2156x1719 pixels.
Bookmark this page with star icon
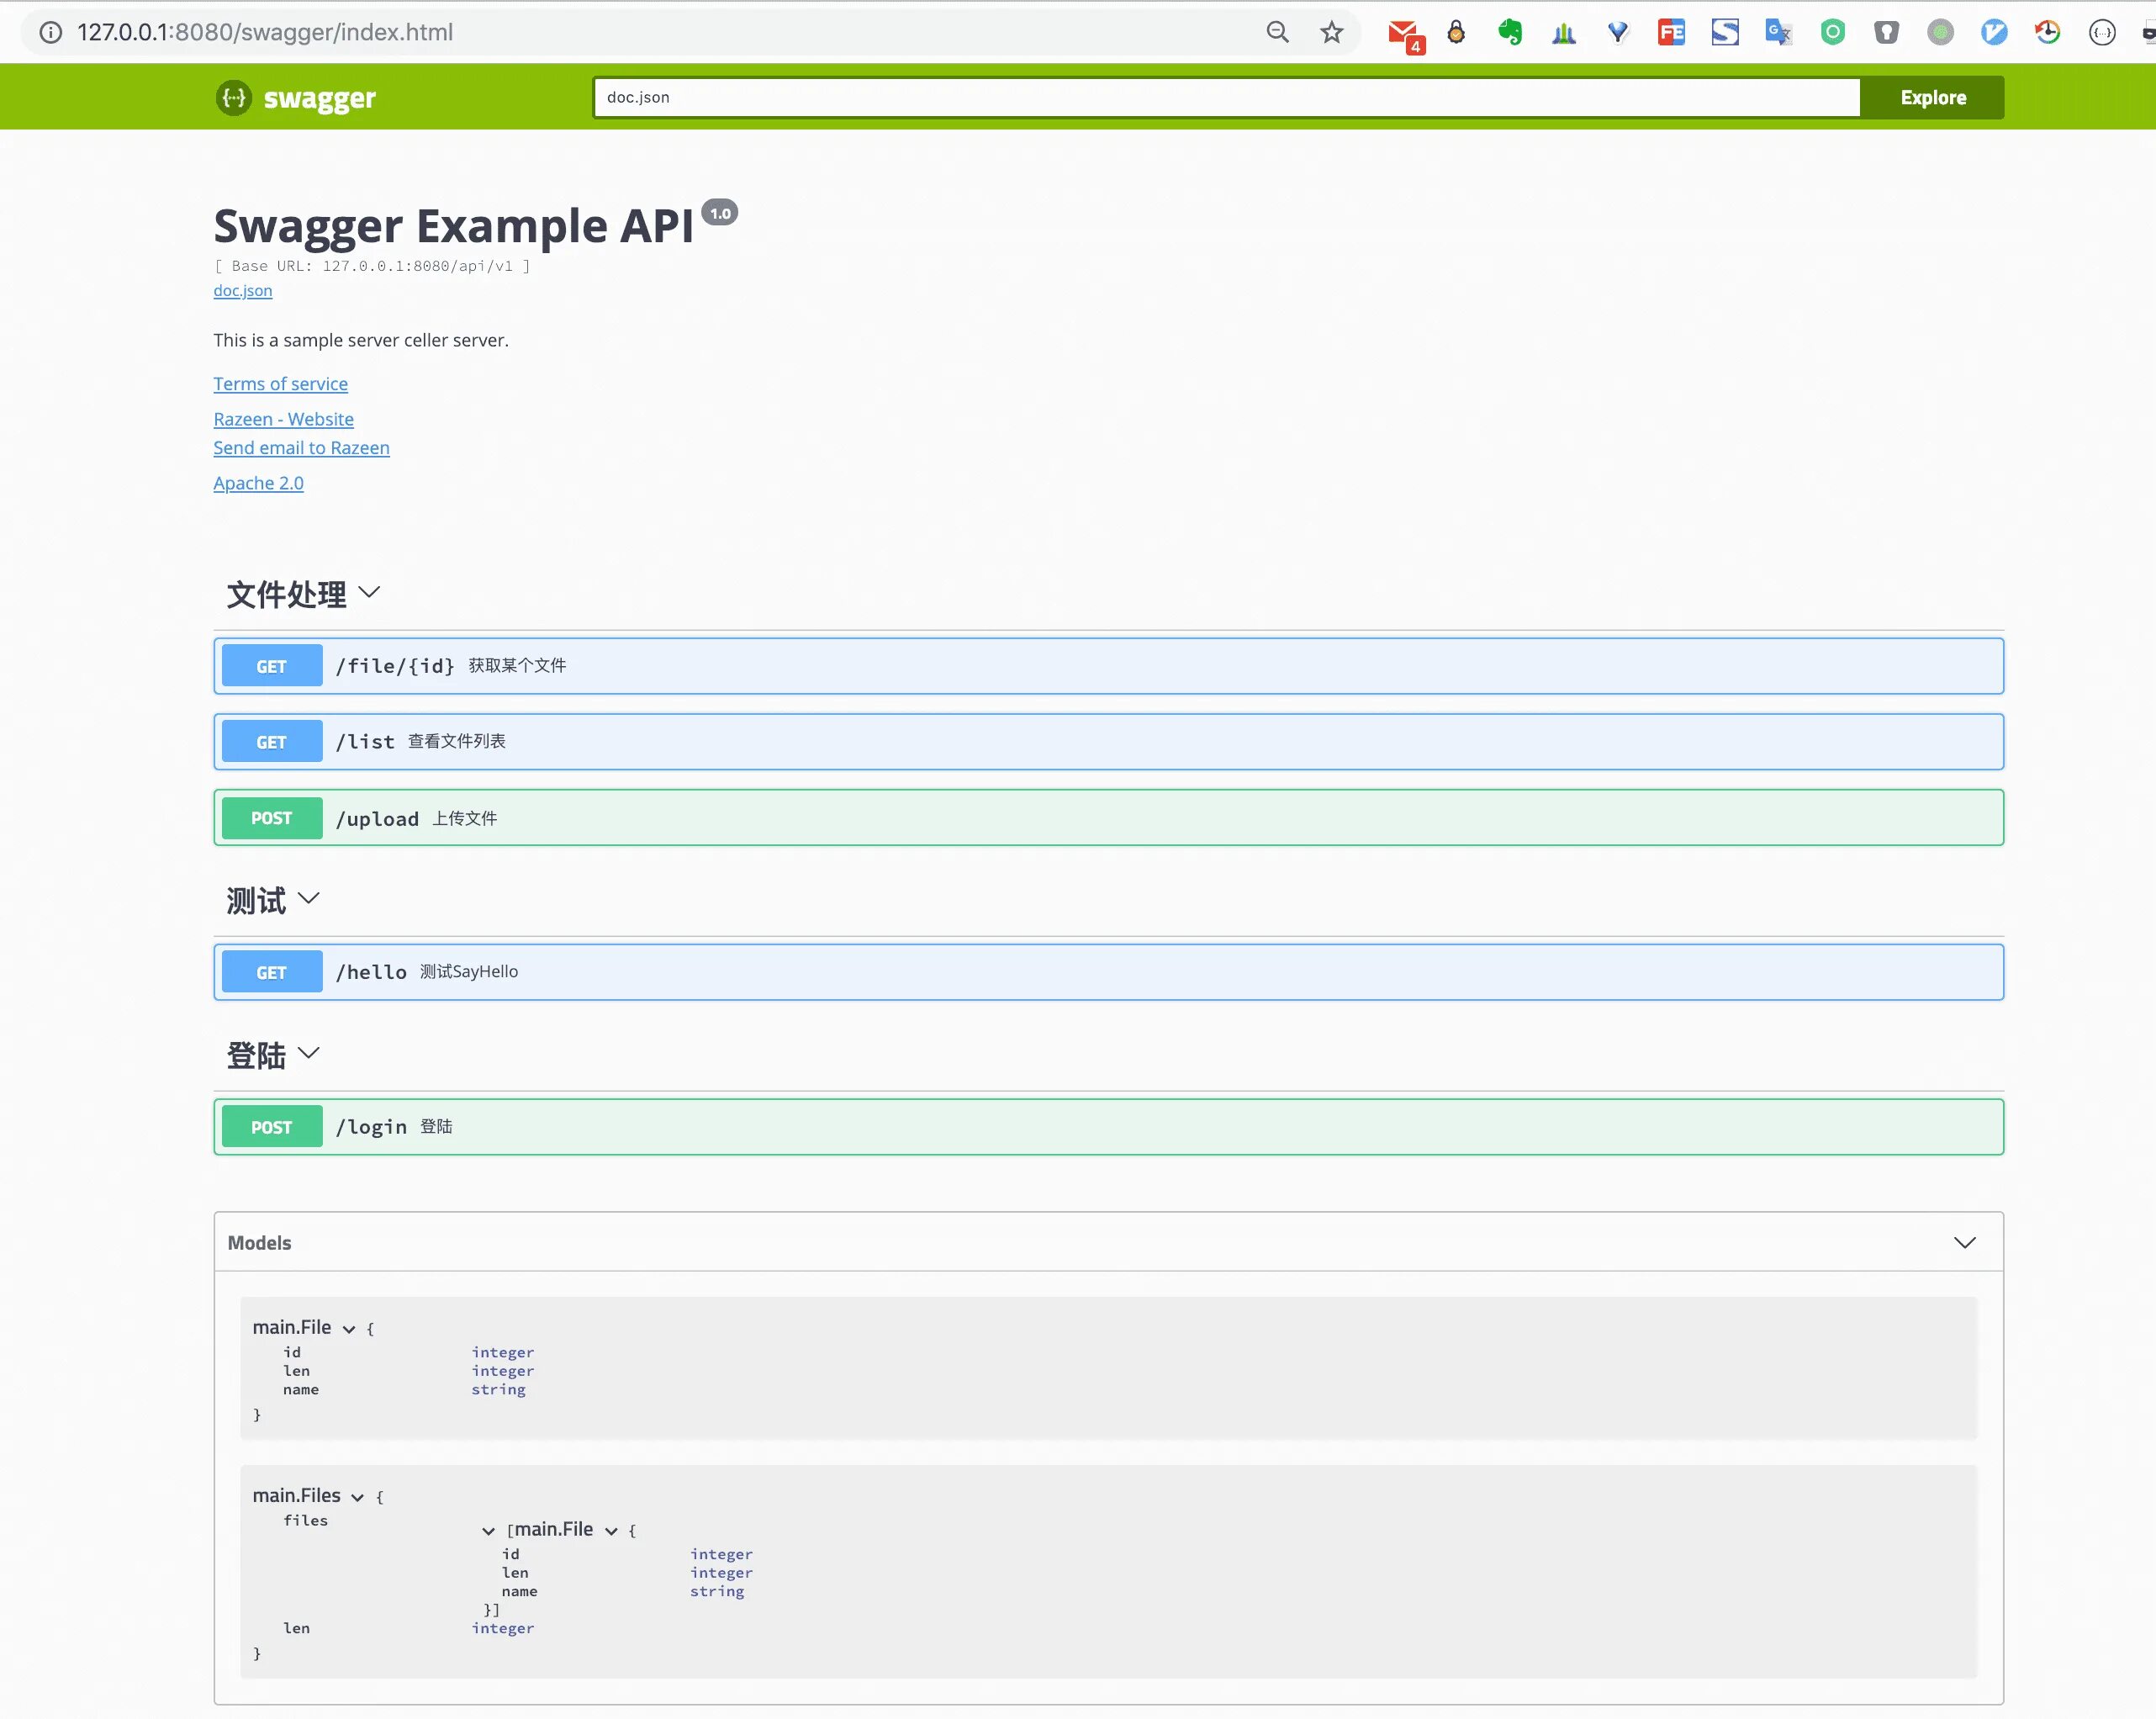[x=1331, y=32]
